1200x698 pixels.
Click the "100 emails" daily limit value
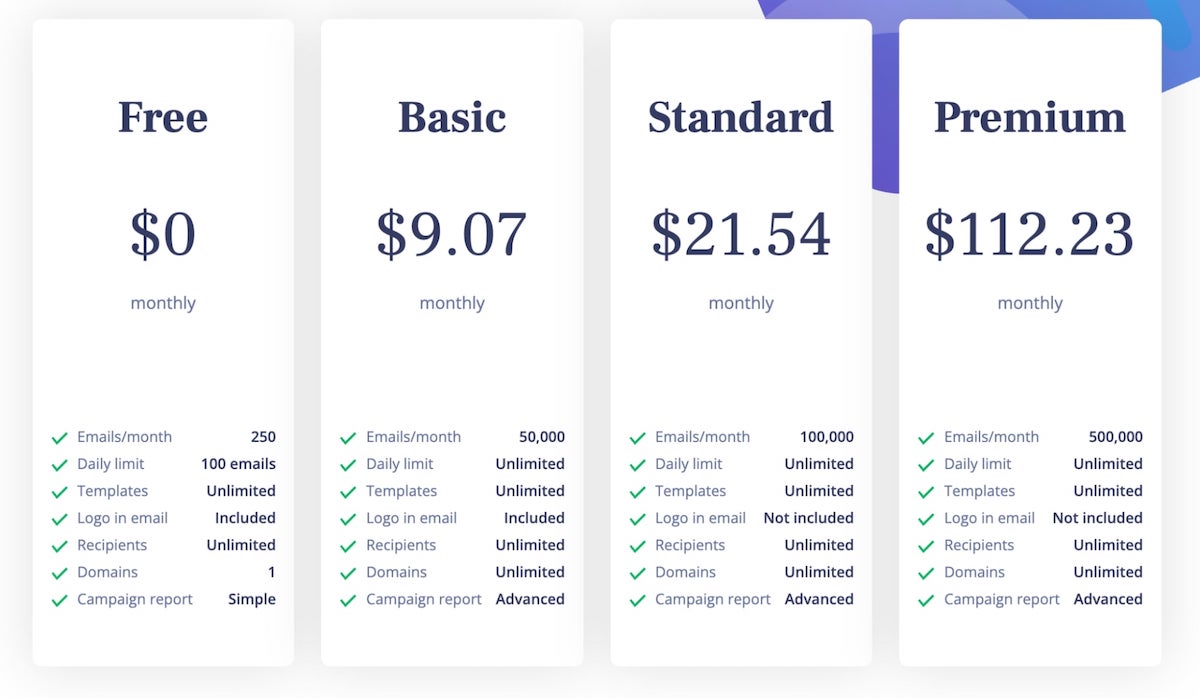[x=238, y=464]
